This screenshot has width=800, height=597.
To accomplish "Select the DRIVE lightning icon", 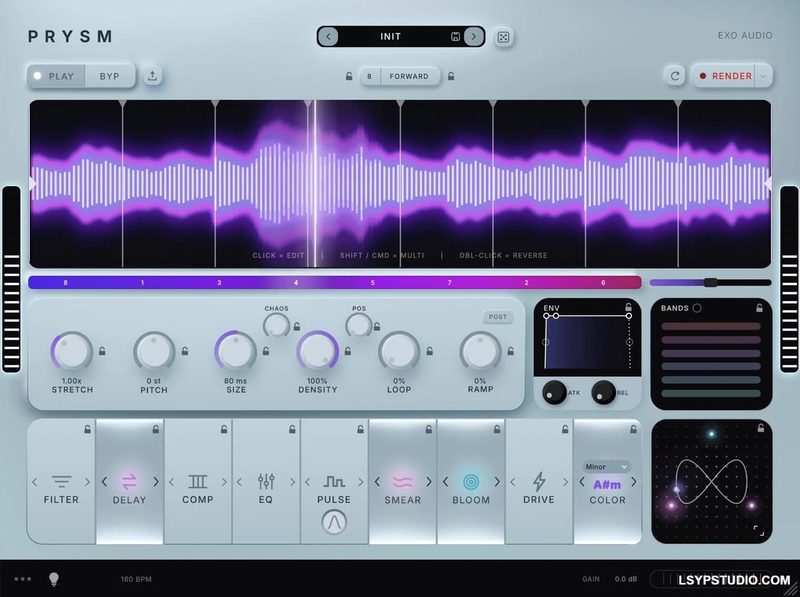I will point(539,481).
